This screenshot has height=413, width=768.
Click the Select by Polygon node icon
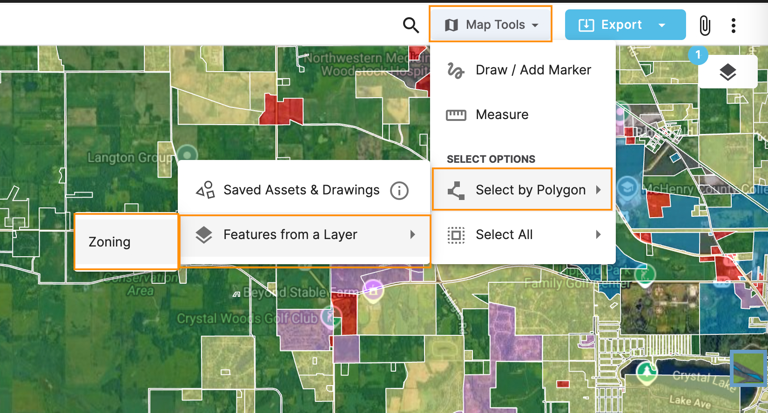(x=456, y=190)
